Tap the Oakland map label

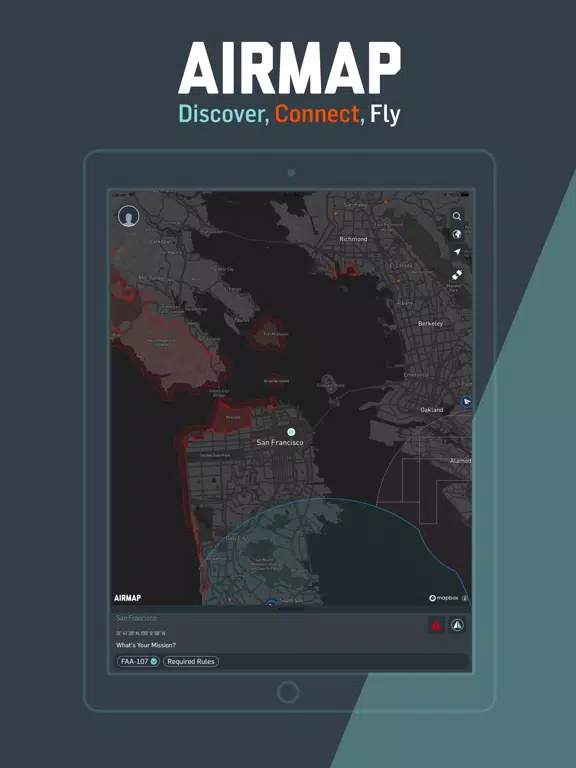[432, 409]
